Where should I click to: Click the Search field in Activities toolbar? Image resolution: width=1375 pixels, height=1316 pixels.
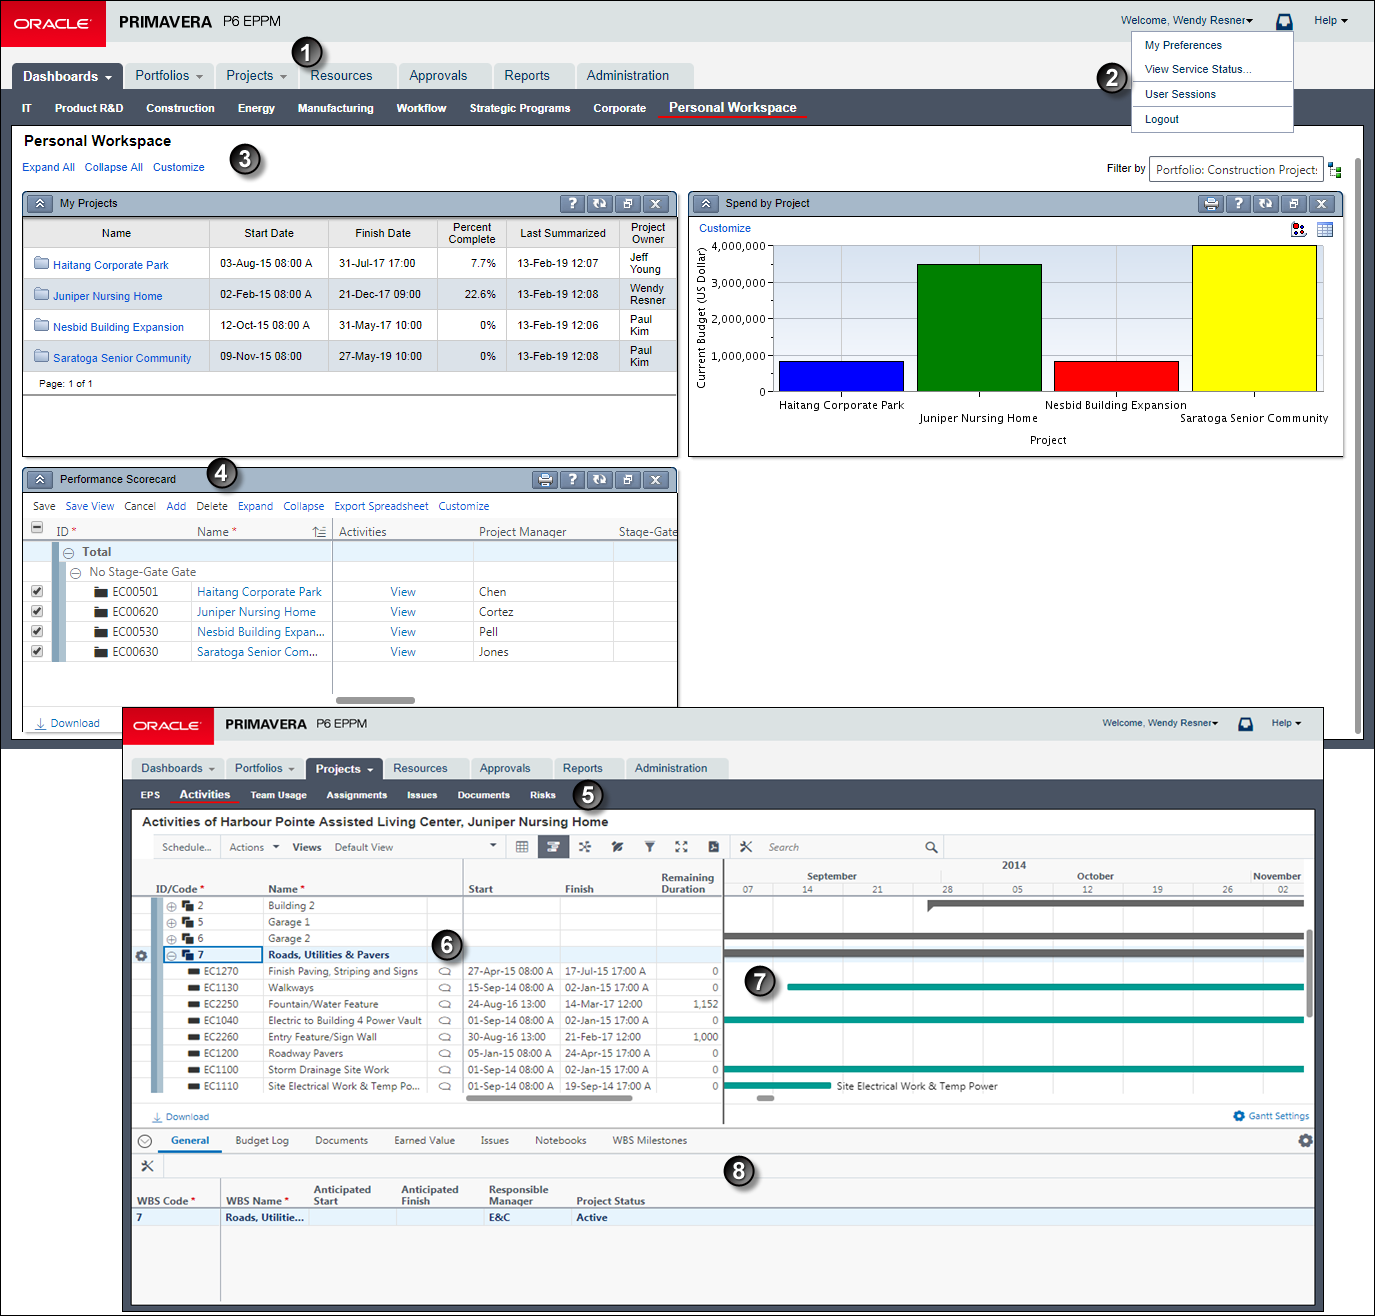pyautogui.click(x=843, y=847)
